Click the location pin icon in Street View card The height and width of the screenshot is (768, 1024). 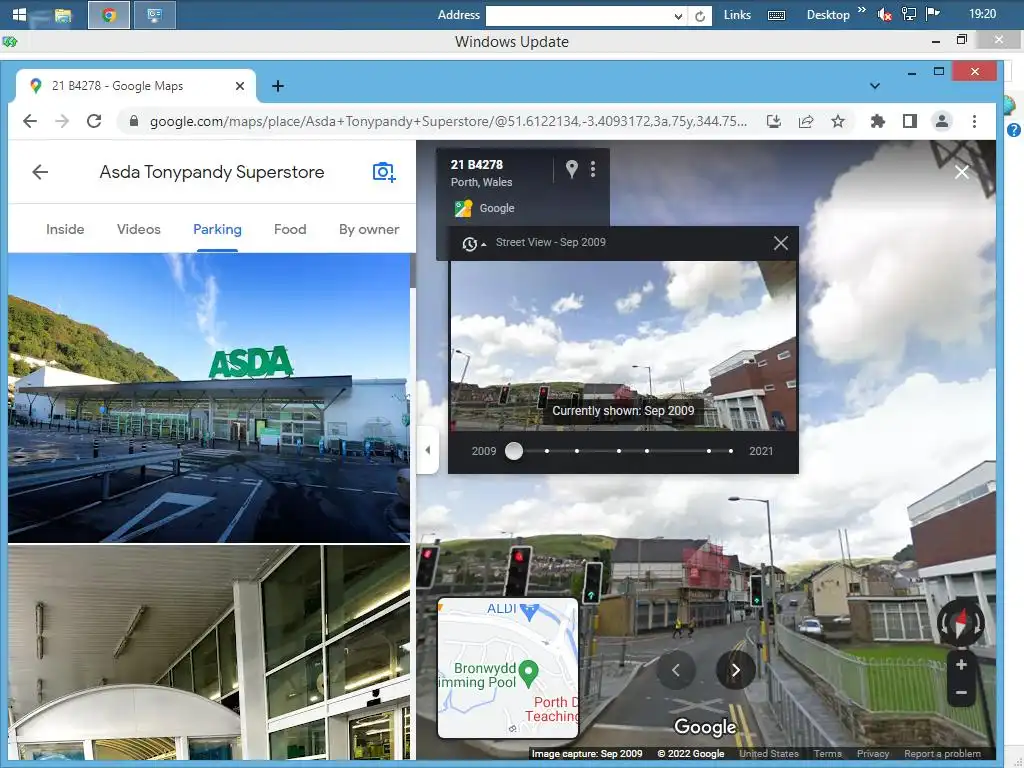(x=571, y=168)
